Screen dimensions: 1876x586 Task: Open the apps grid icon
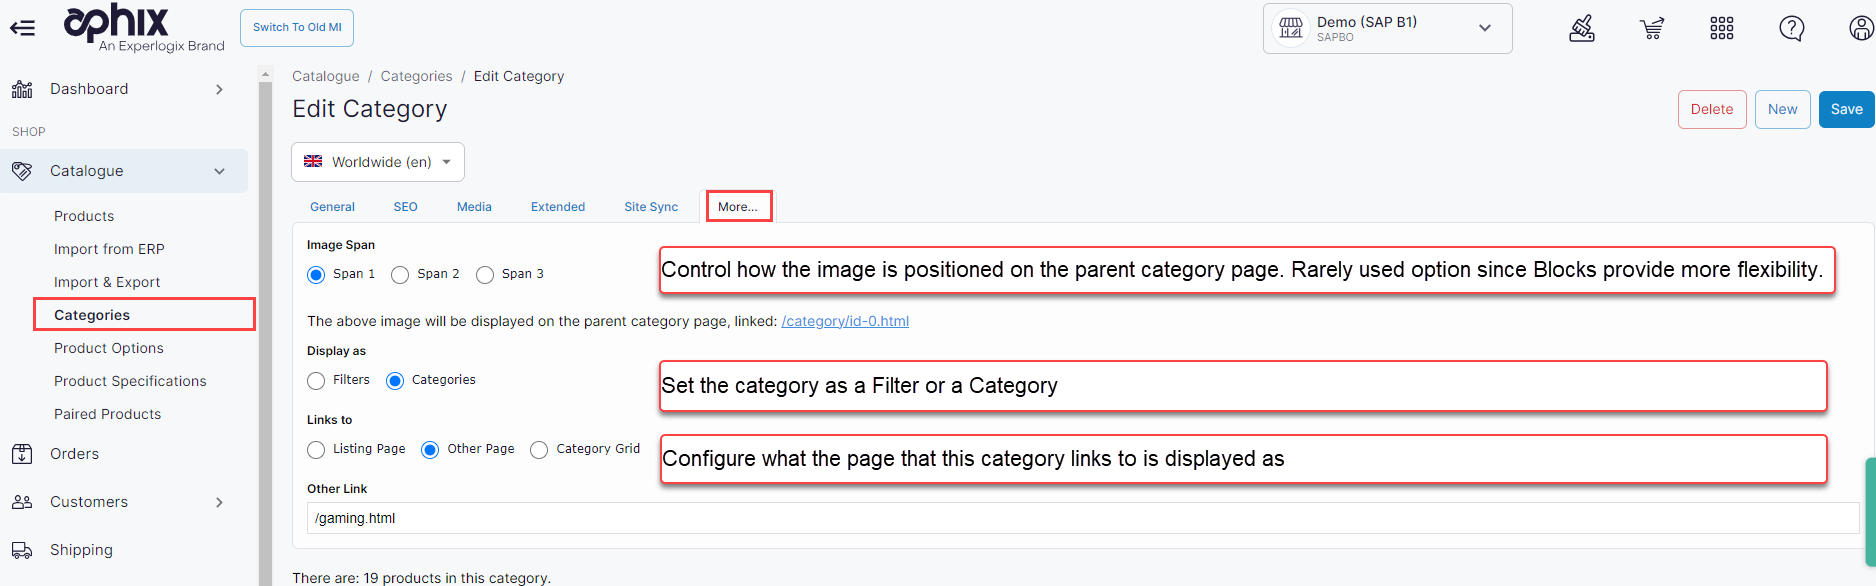pos(1722,29)
